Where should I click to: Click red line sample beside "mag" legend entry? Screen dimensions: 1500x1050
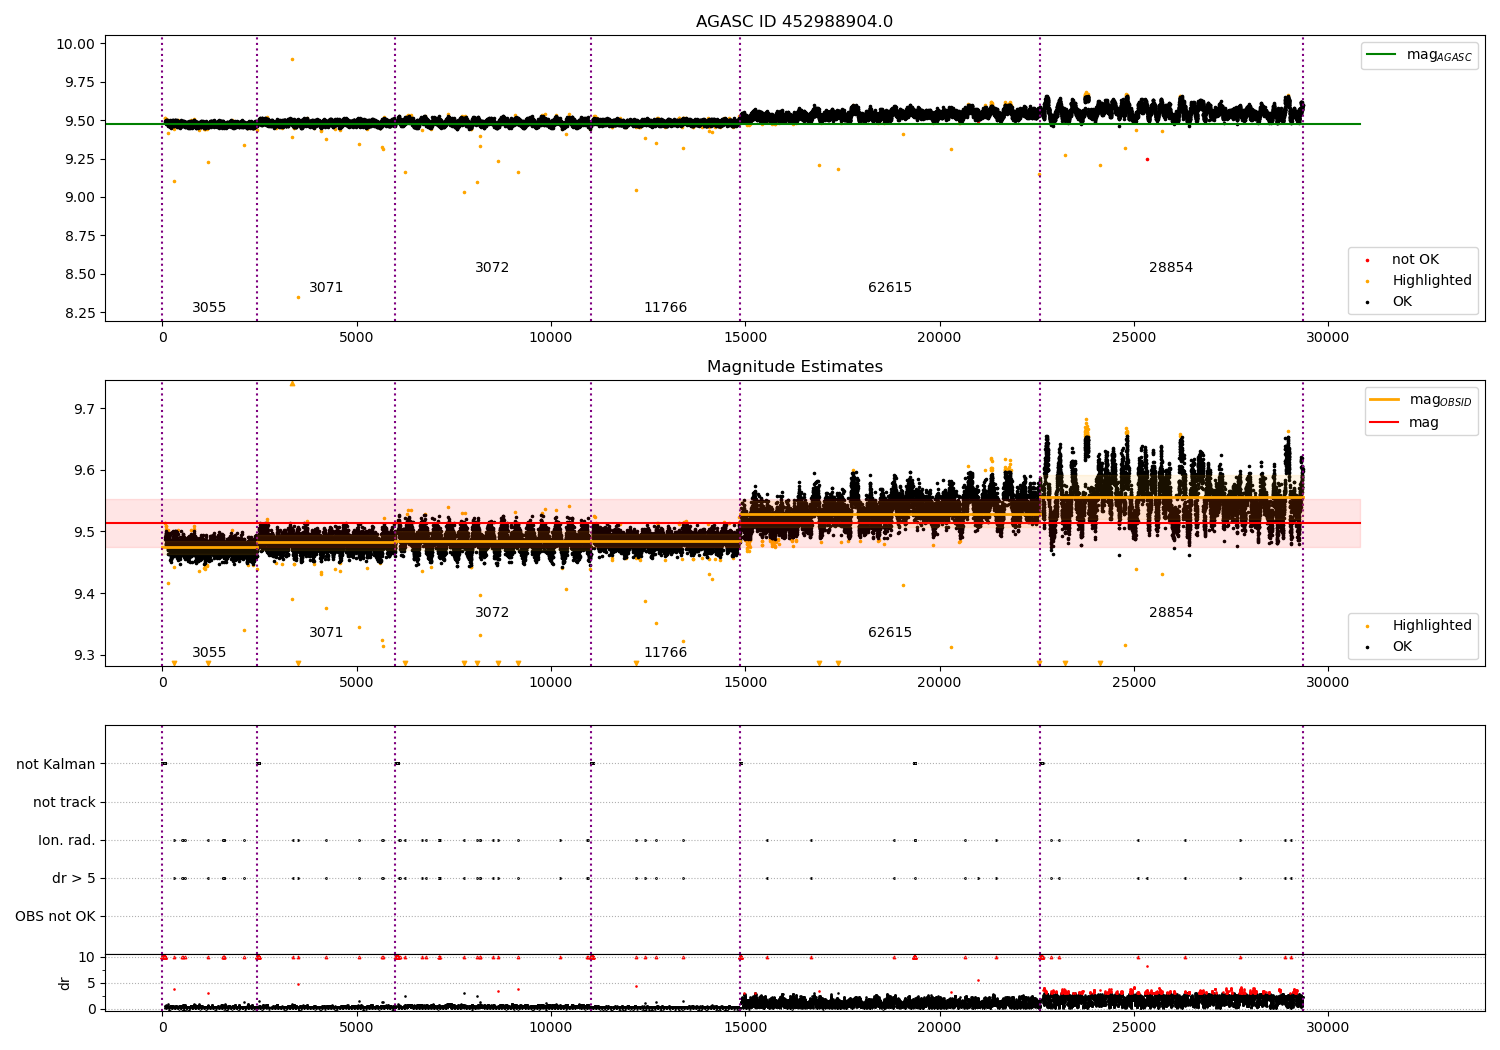coord(1385,423)
